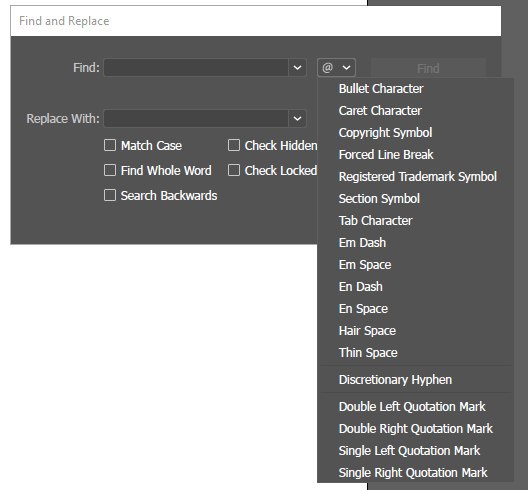Viewport: 528px width, 490px height.
Task: Enable the Check Hidden layers checkbox
Action: point(234,145)
